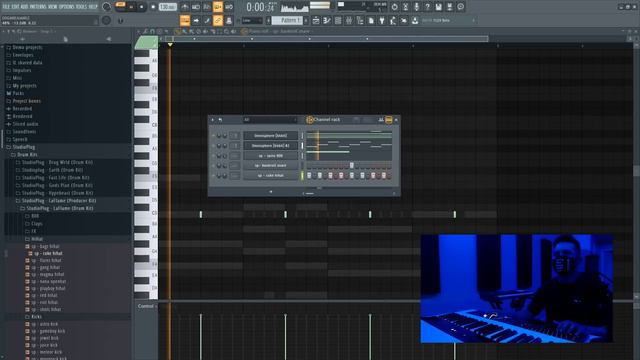The width and height of the screenshot is (640, 360).
Task: Click the Channel rack title icon
Action: [x=310, y=120]
